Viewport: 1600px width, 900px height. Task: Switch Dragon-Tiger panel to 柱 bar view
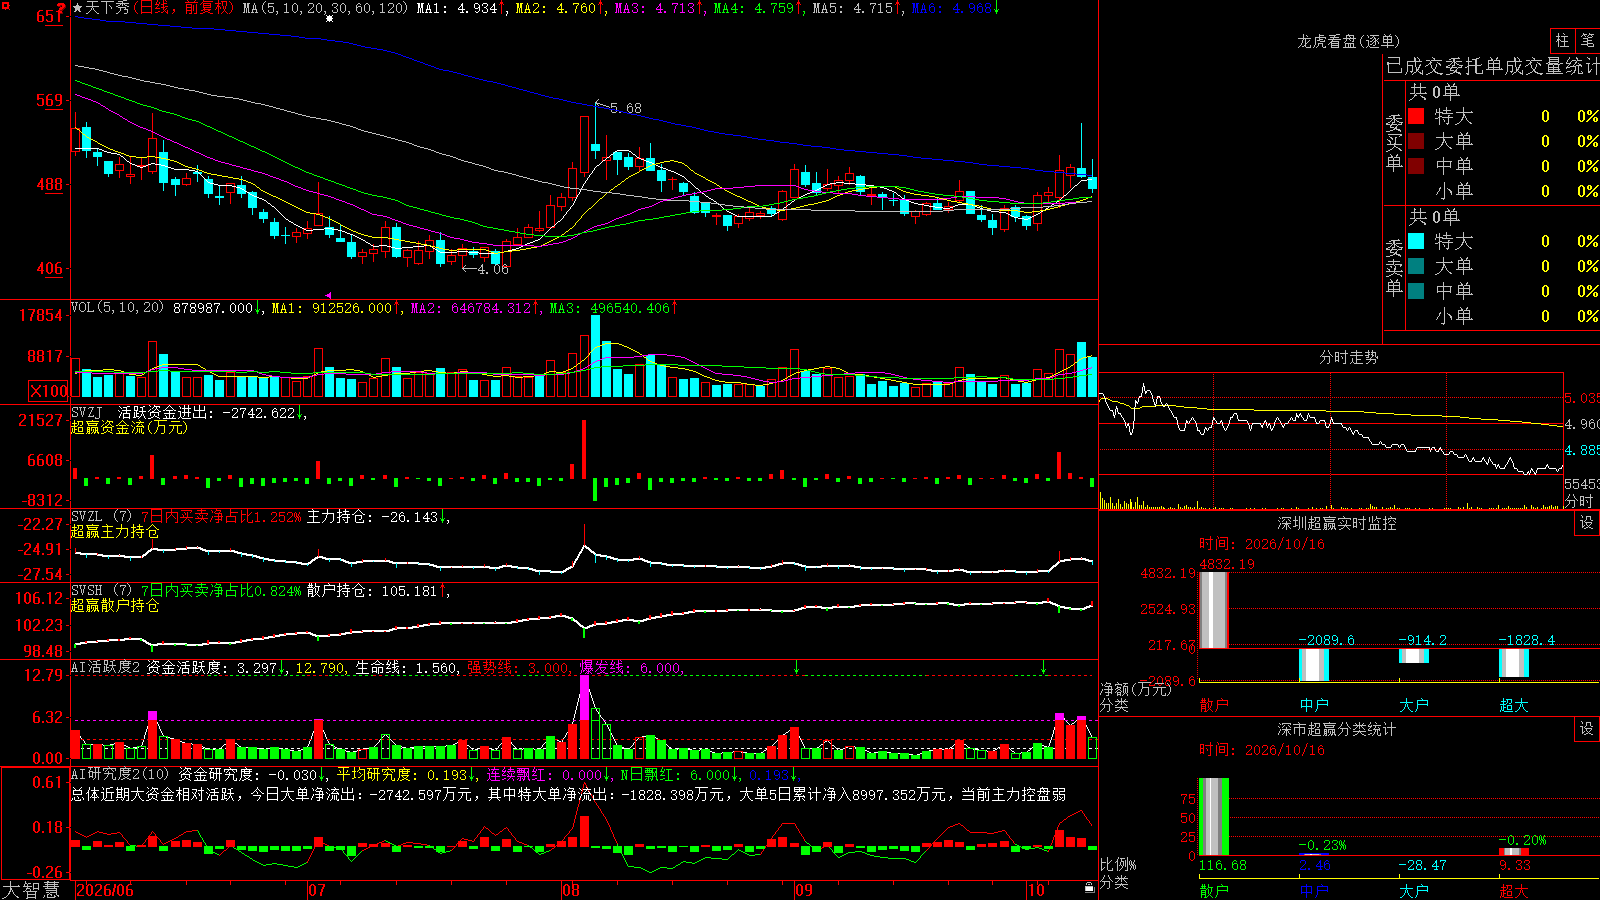click(x=1562, y=41)
